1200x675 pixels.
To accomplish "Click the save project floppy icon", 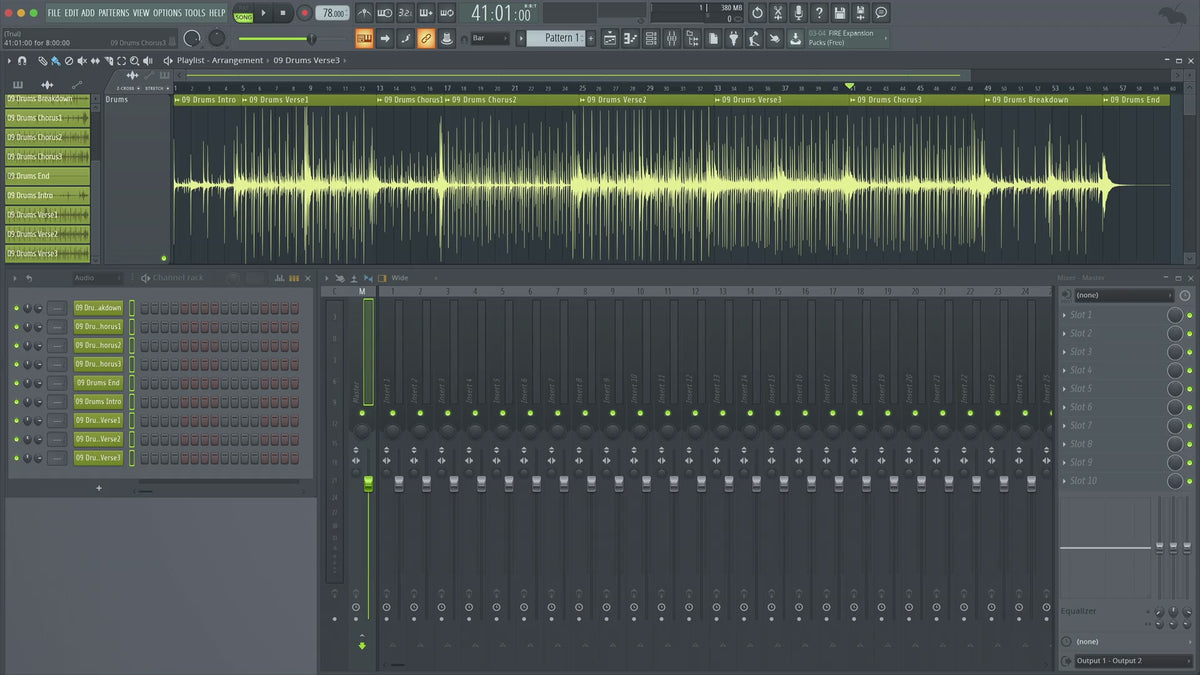I will (x=839, y=13).
